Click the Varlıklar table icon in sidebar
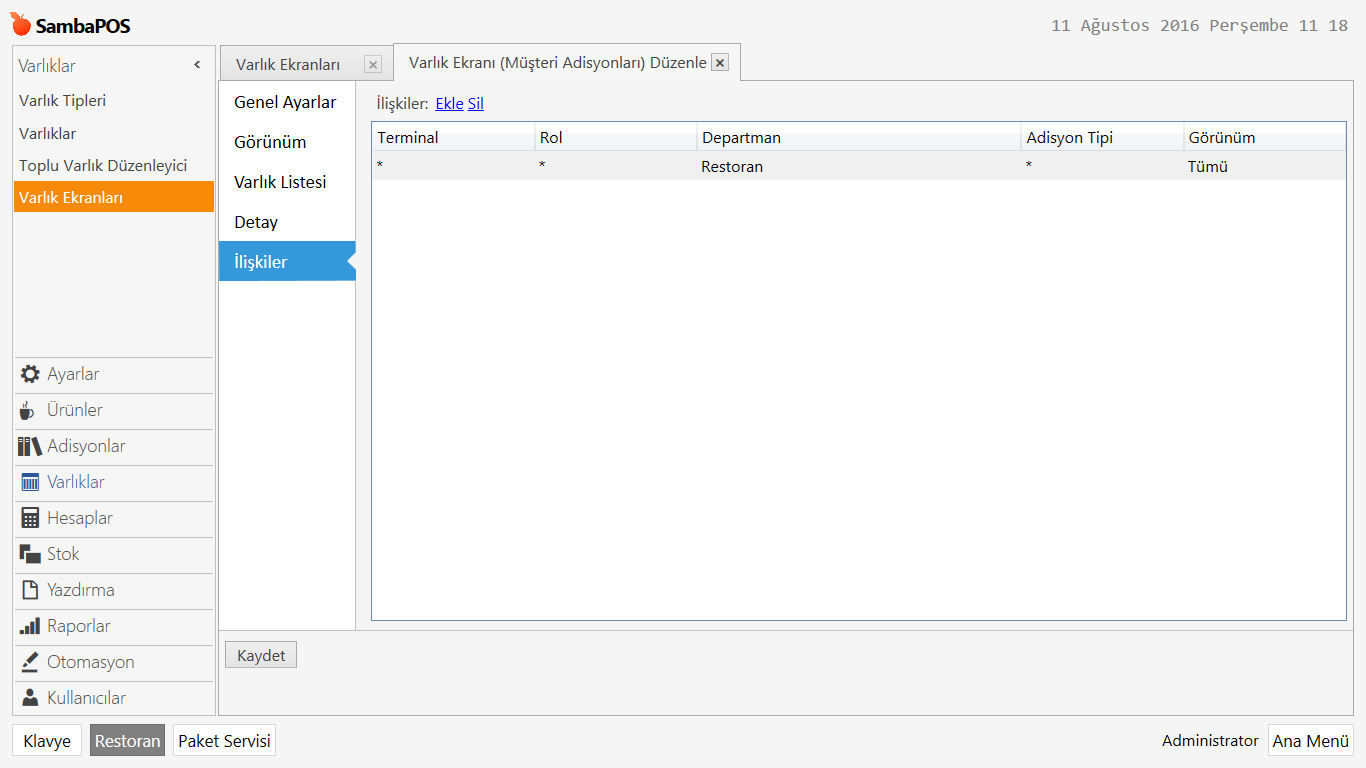 [30, 482]
